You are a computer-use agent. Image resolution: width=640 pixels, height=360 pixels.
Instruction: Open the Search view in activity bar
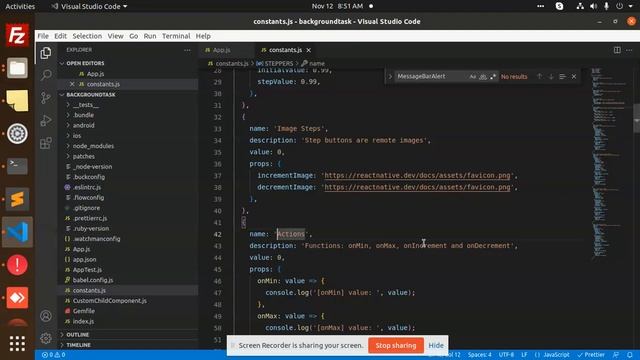tap(46, 75)
